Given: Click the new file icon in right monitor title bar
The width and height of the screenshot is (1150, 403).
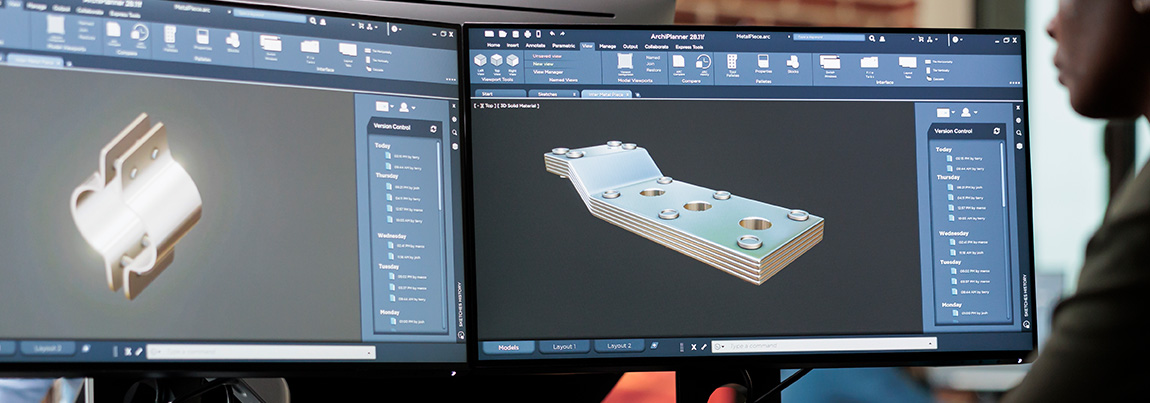Looking at the screenshot, I should [x=489, y=34].
